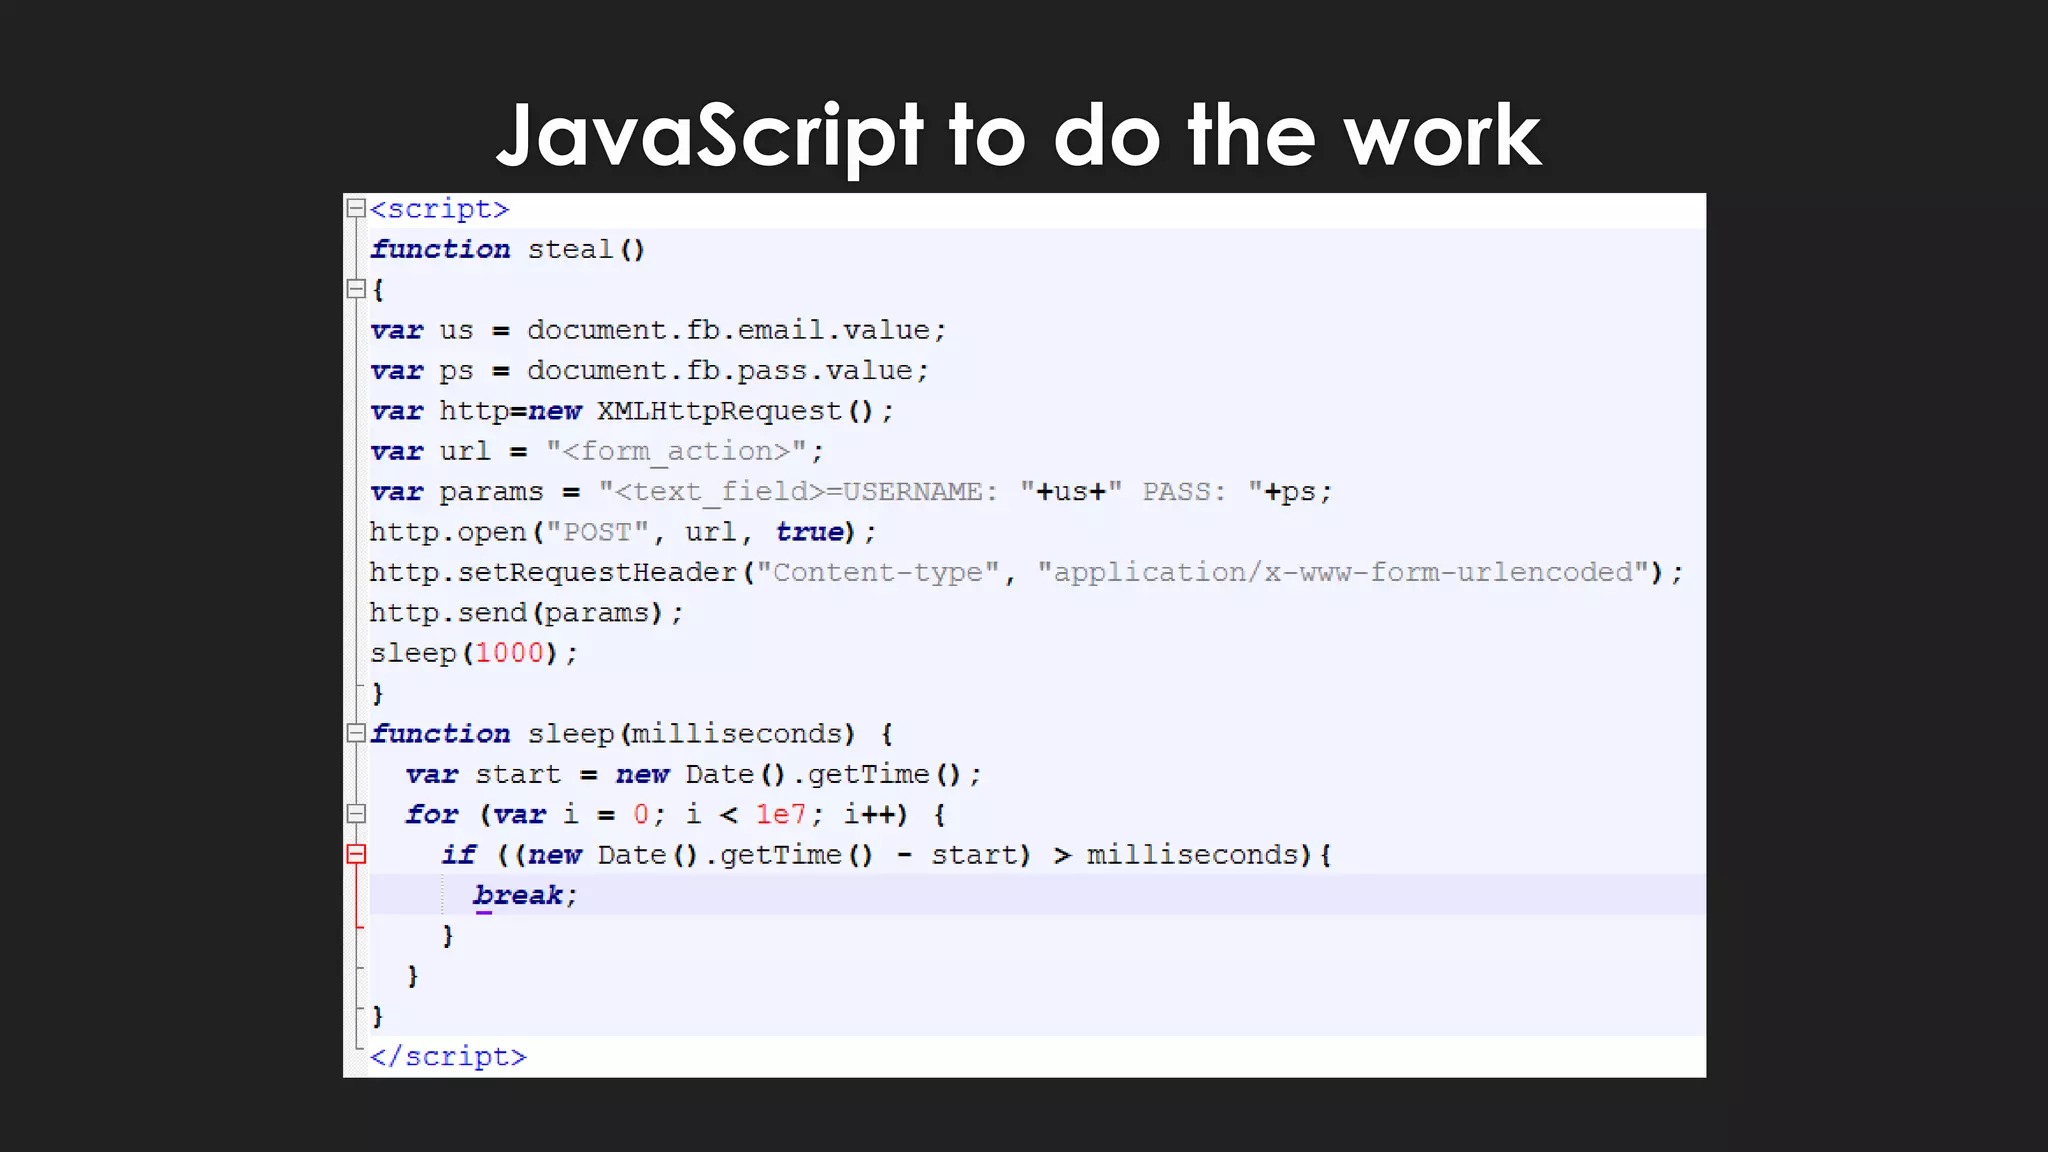
Task: Click the 'var http=new XMLHttpRequest();' line
Action: click(x=632, y=411)
